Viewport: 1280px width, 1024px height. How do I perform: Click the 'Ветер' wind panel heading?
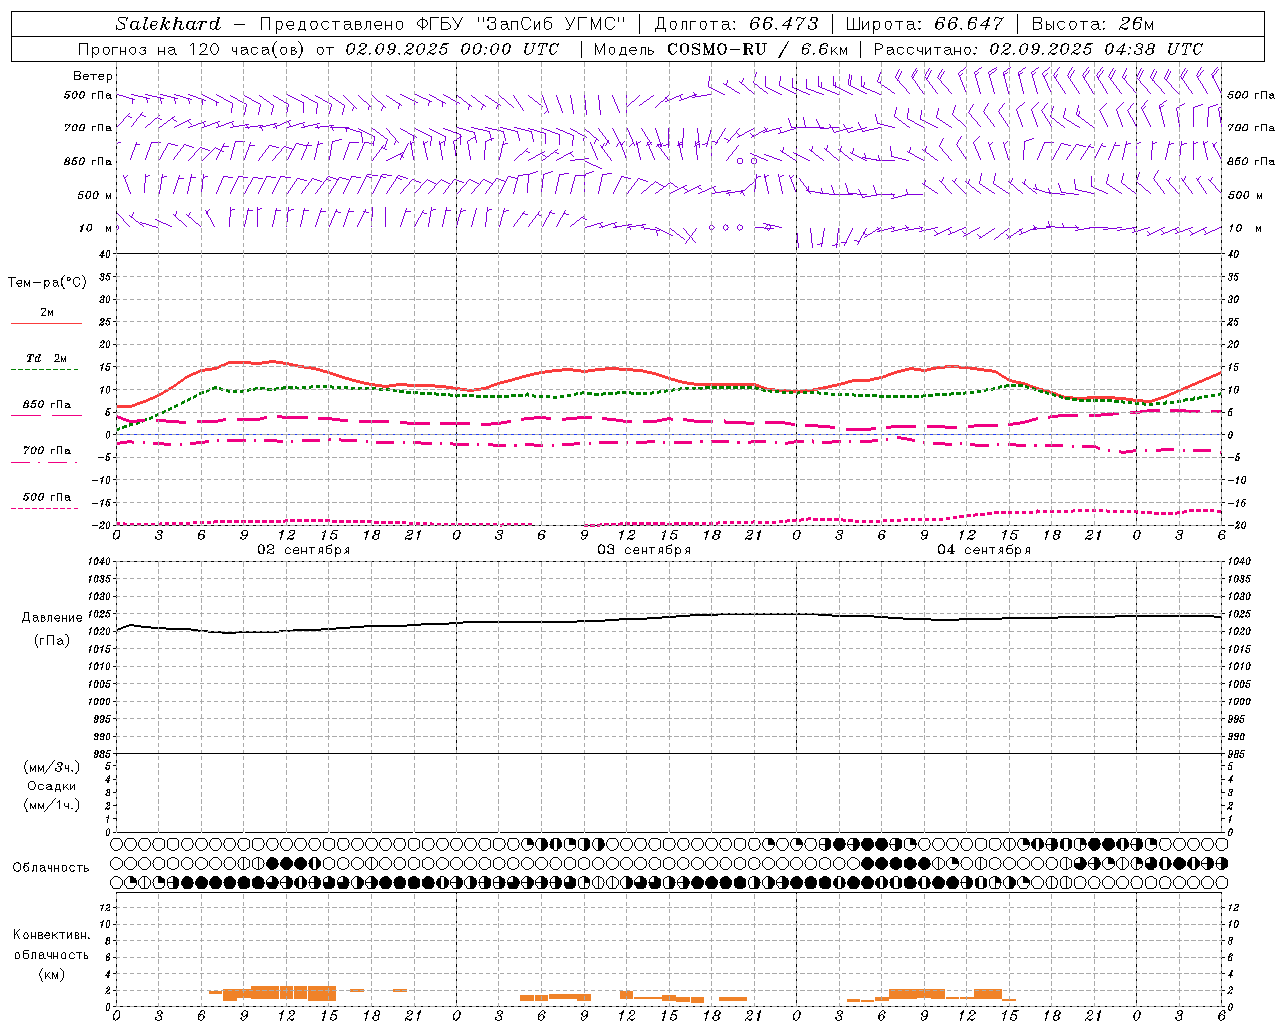(x=92, y=76)
